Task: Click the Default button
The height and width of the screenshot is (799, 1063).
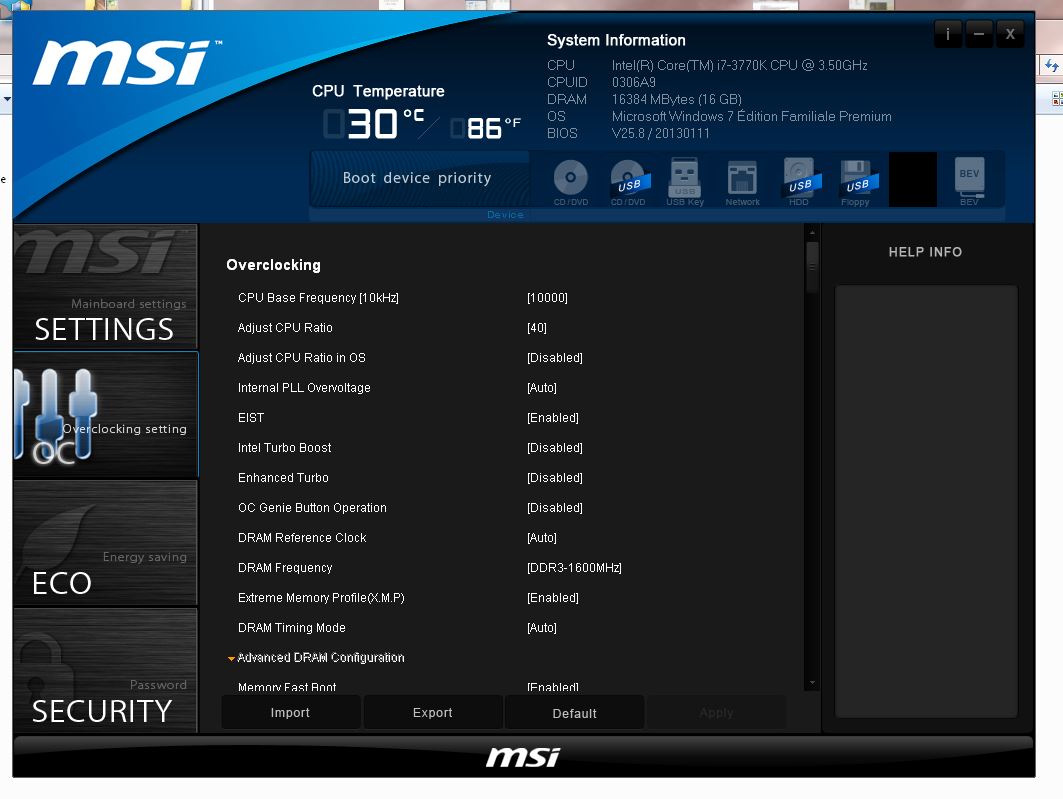Action: point(574,713)
